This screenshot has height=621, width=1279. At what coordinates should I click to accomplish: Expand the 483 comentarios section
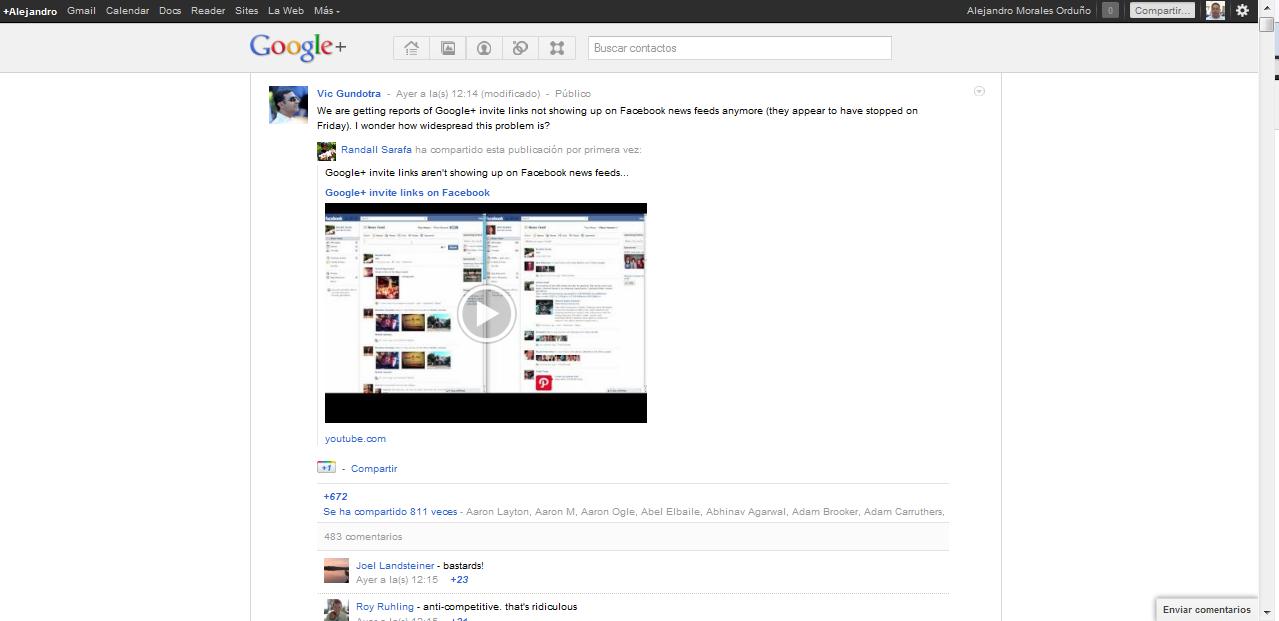[x=363, y=537]
